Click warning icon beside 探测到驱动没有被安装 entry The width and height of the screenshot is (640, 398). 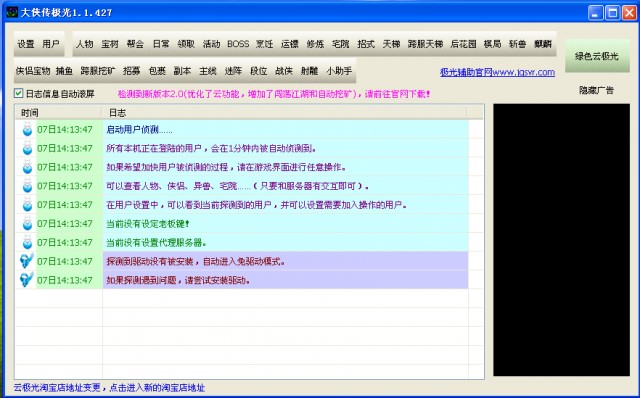27,261
